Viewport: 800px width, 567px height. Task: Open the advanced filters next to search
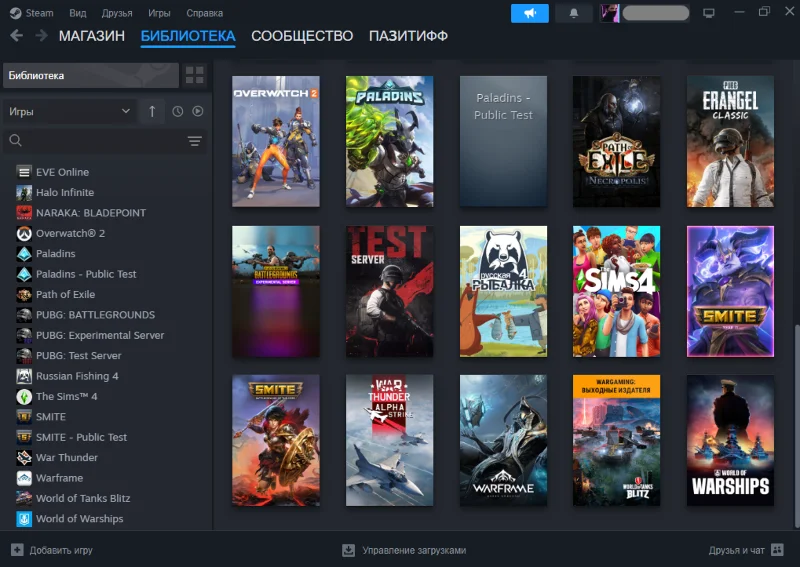tap(195, 141)
